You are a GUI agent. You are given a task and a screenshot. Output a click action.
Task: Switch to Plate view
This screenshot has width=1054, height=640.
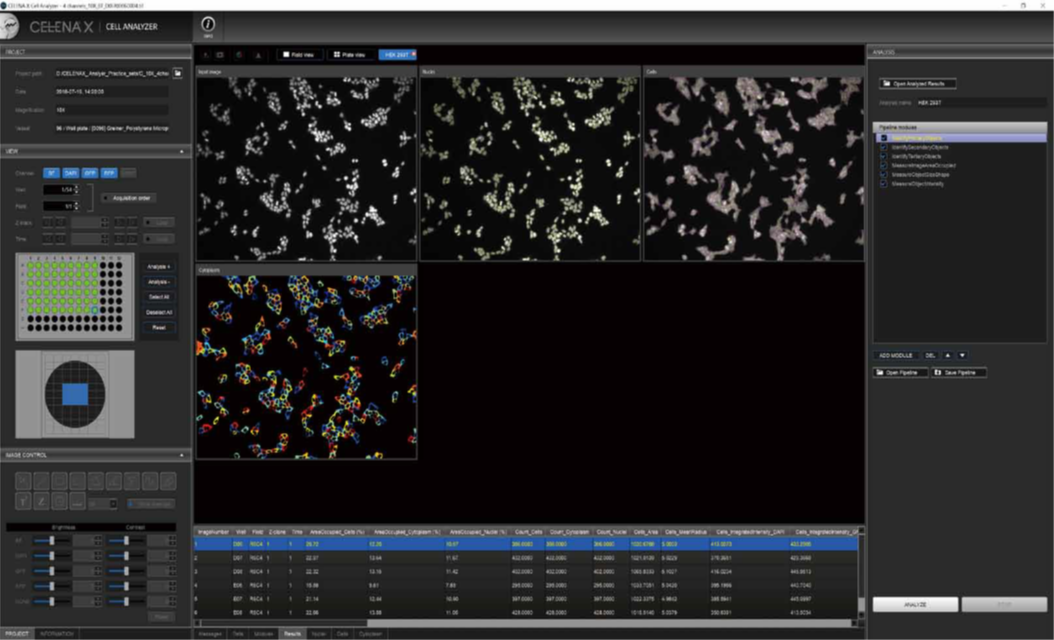[x=351, y=54]
